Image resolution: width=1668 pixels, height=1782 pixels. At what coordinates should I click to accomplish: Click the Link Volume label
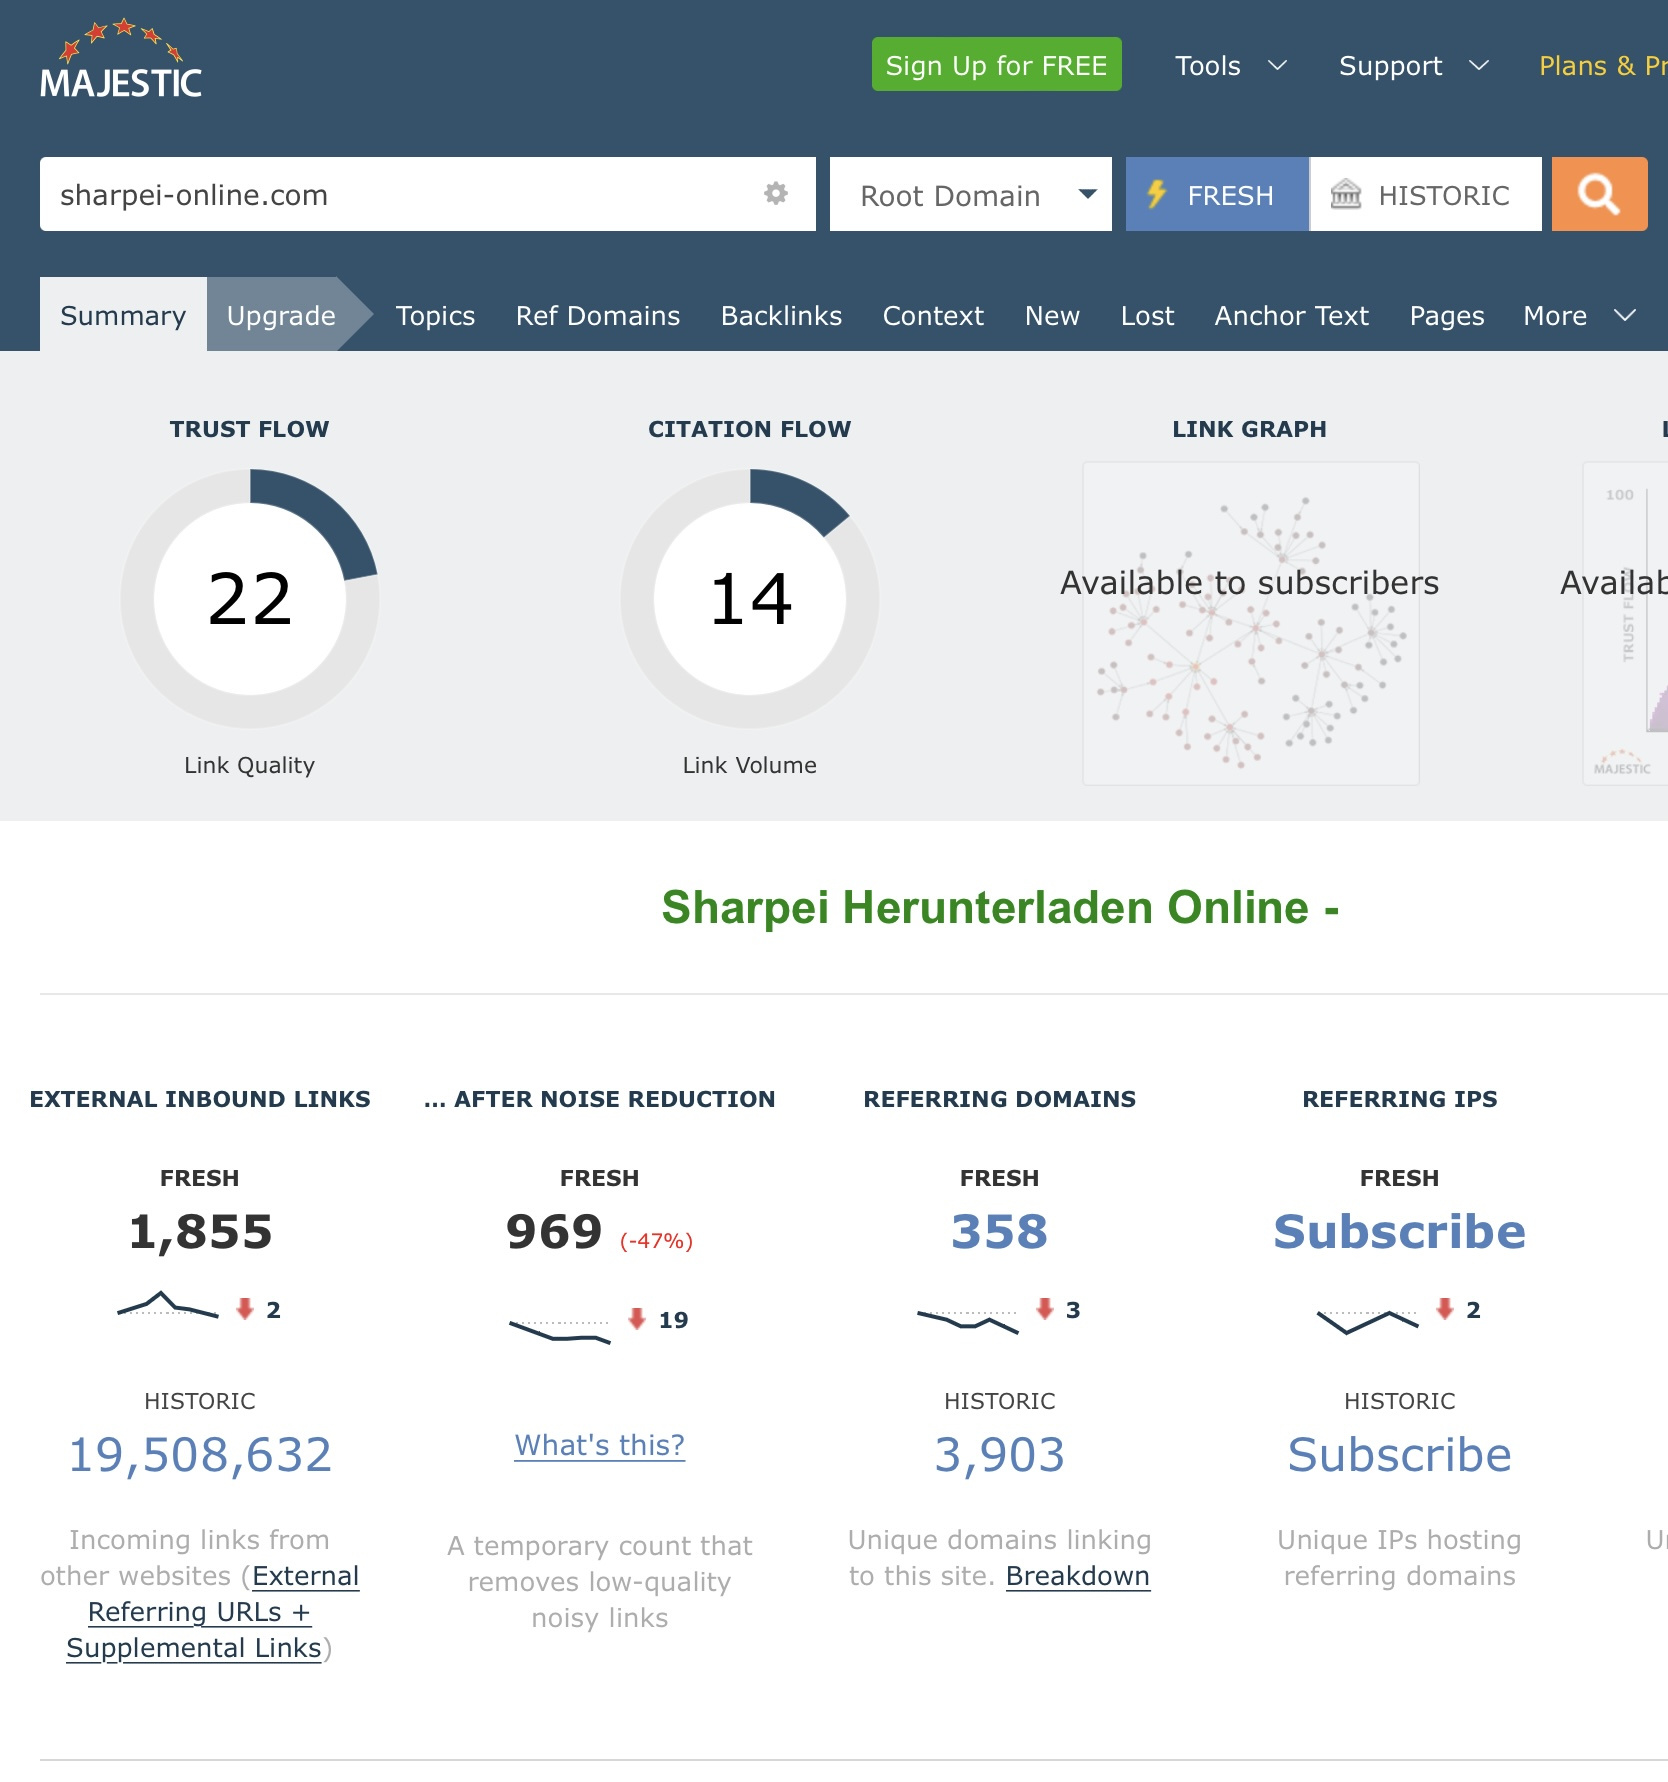(x=750, y=765)
